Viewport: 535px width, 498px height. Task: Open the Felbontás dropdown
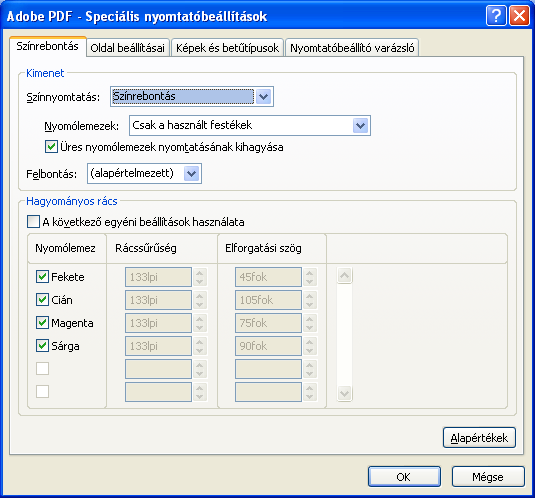[x=192, y=174]
